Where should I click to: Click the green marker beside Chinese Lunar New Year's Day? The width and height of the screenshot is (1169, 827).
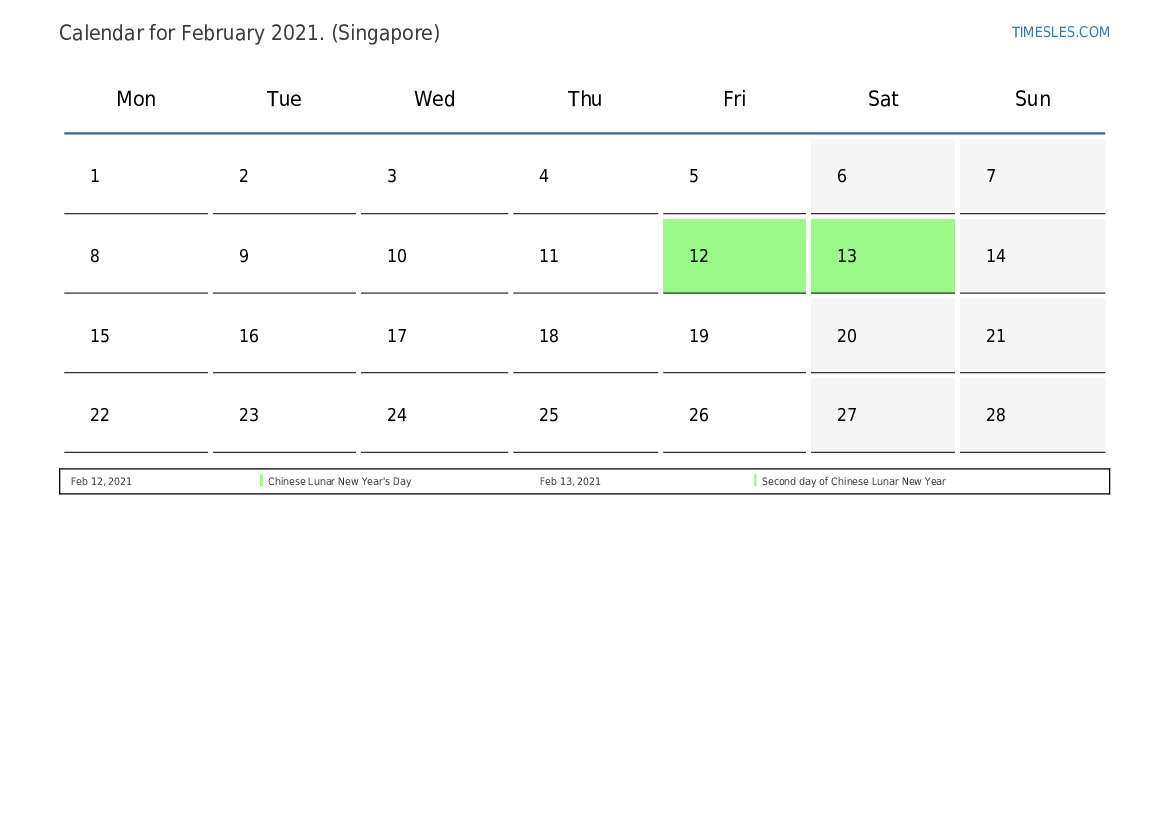(261, 481)
